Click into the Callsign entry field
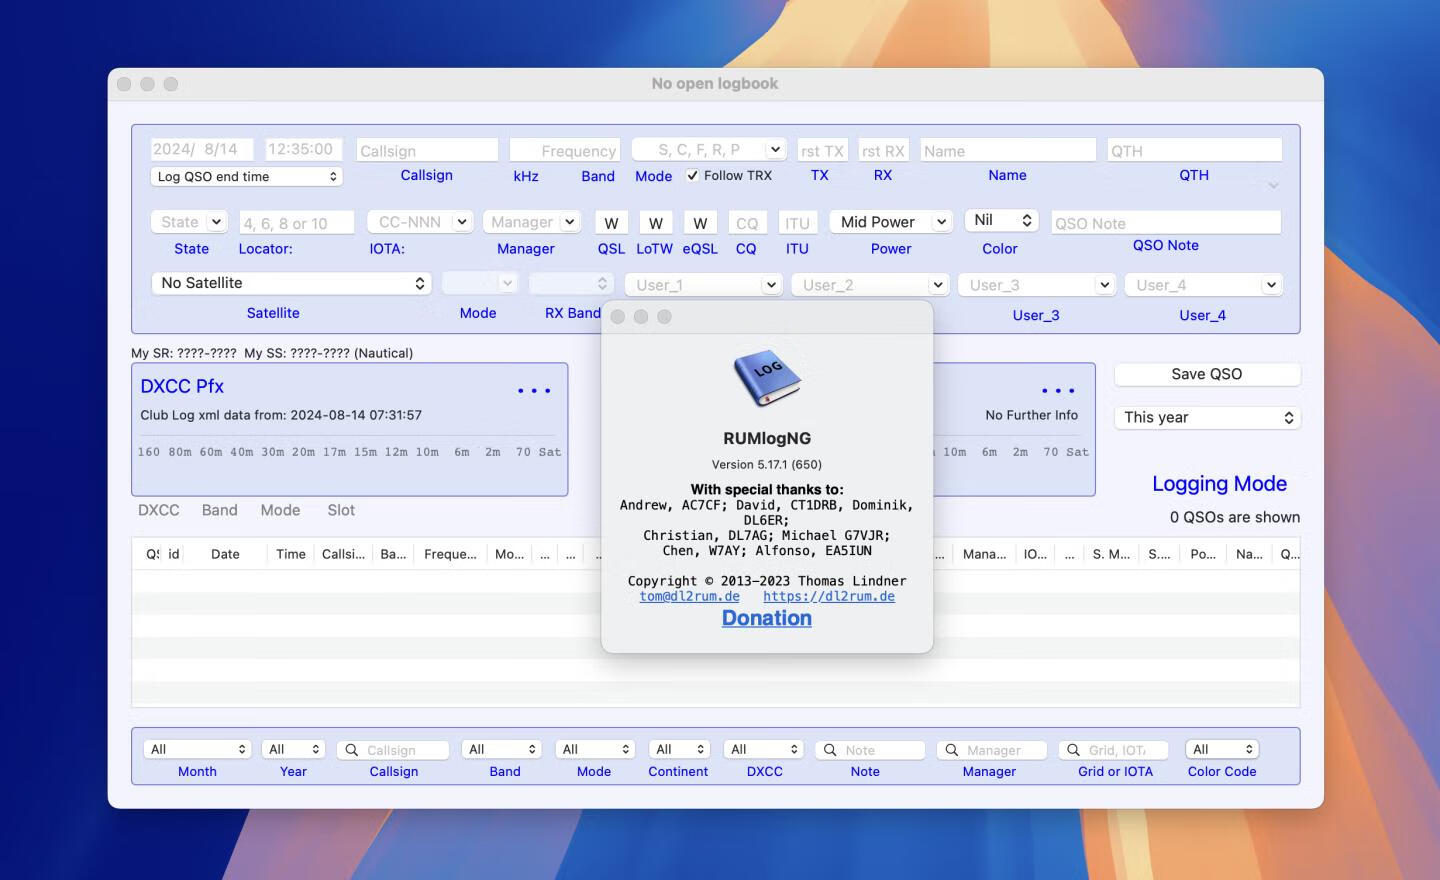 pyautogui.click(x=427, y=150)
